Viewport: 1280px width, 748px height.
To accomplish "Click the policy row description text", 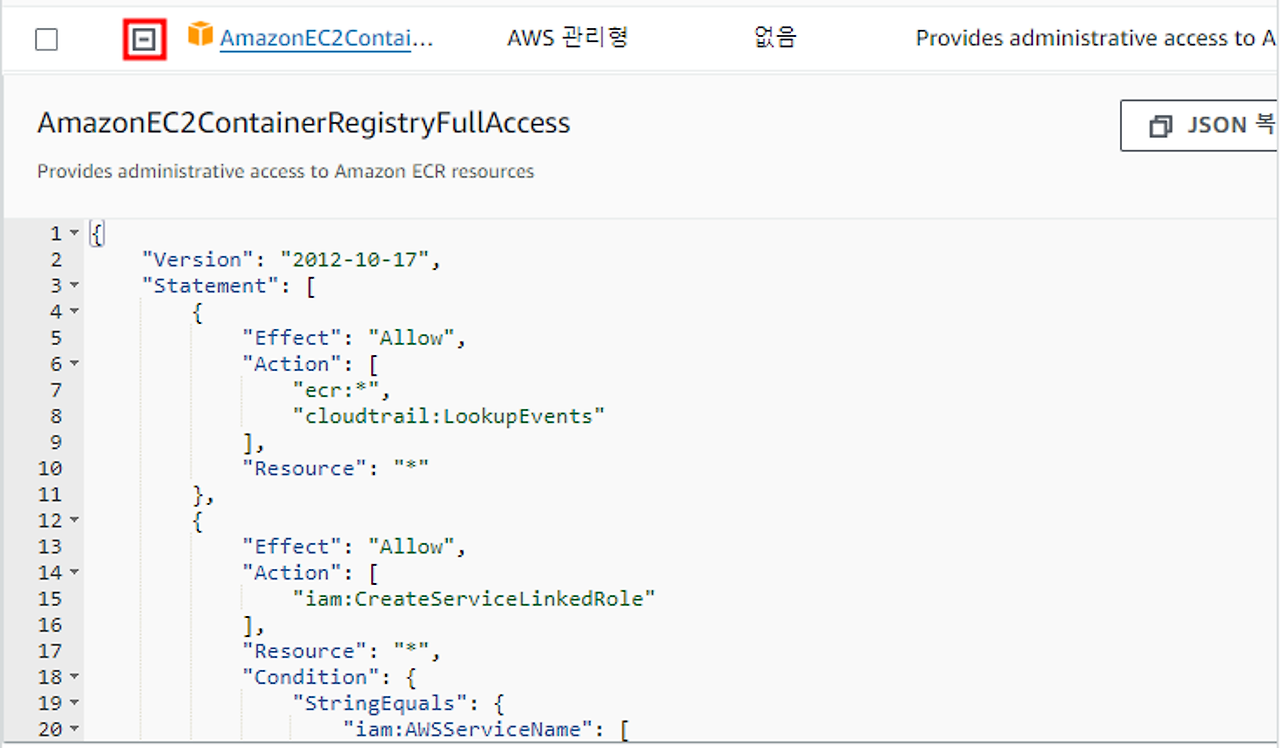I will (1096, 38).
